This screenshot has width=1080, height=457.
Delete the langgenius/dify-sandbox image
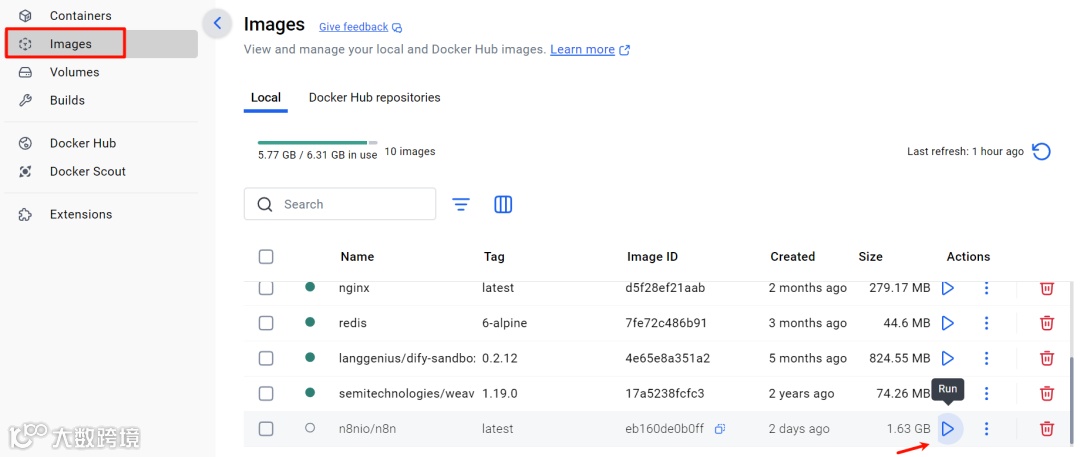coord(1046,358)
